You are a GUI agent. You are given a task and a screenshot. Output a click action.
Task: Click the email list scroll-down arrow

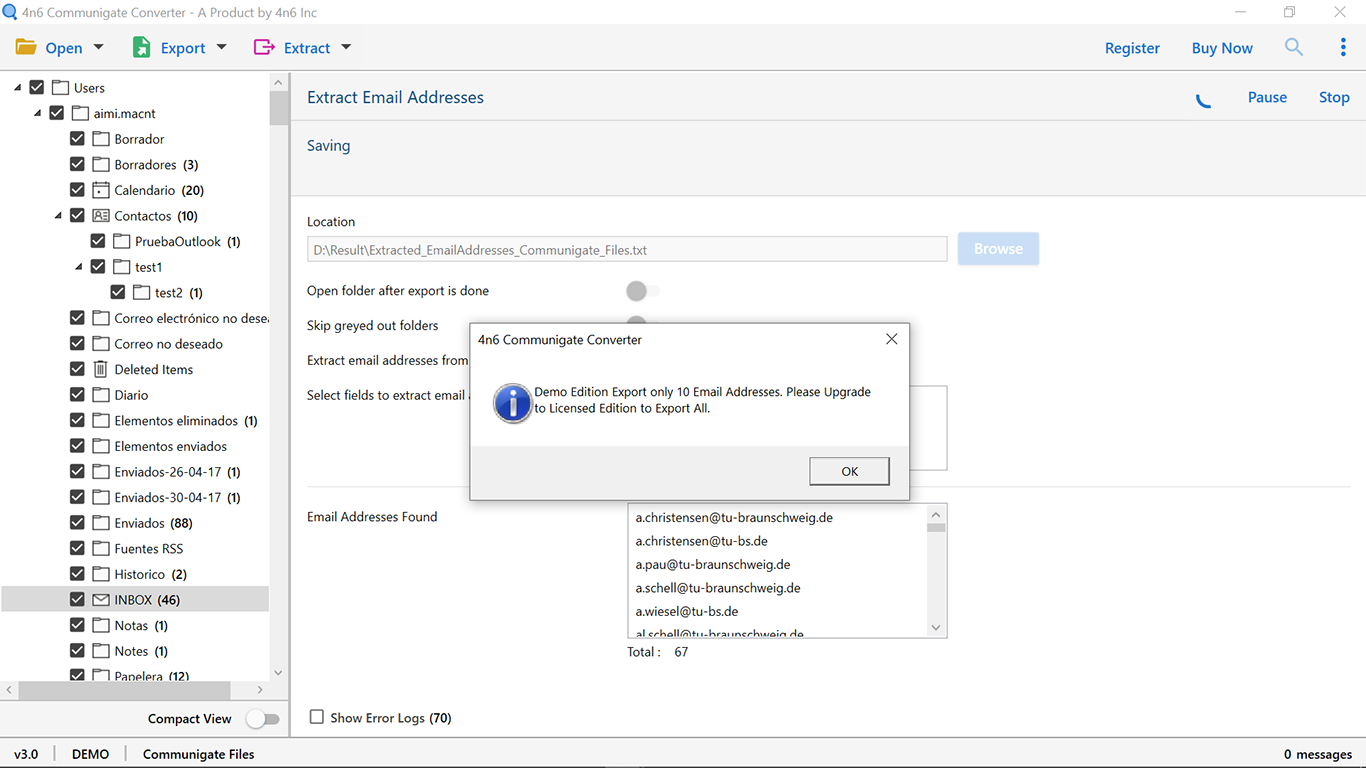click(936, 628)
